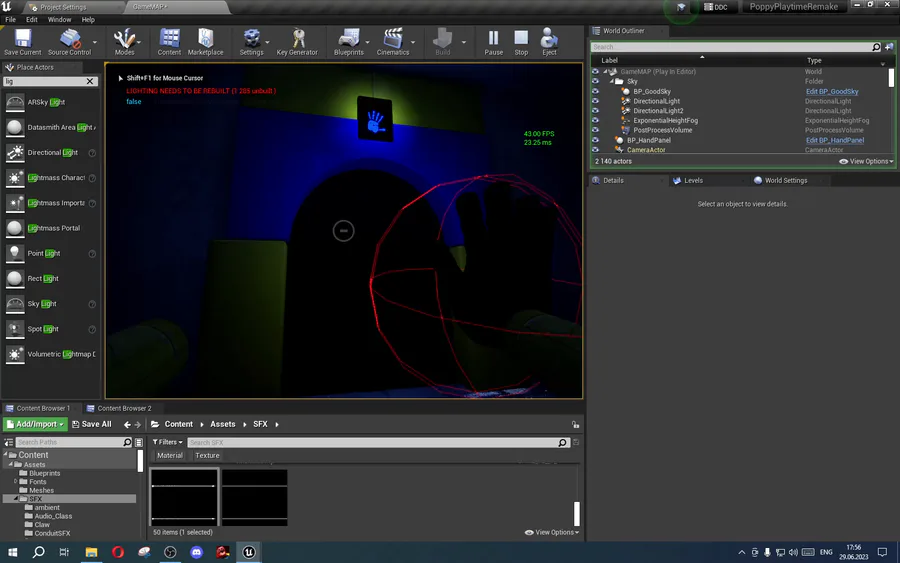The image size is (900, 563).
Task: Toggle visibility of ExponentialHeightFog actor
Action: 595,121
